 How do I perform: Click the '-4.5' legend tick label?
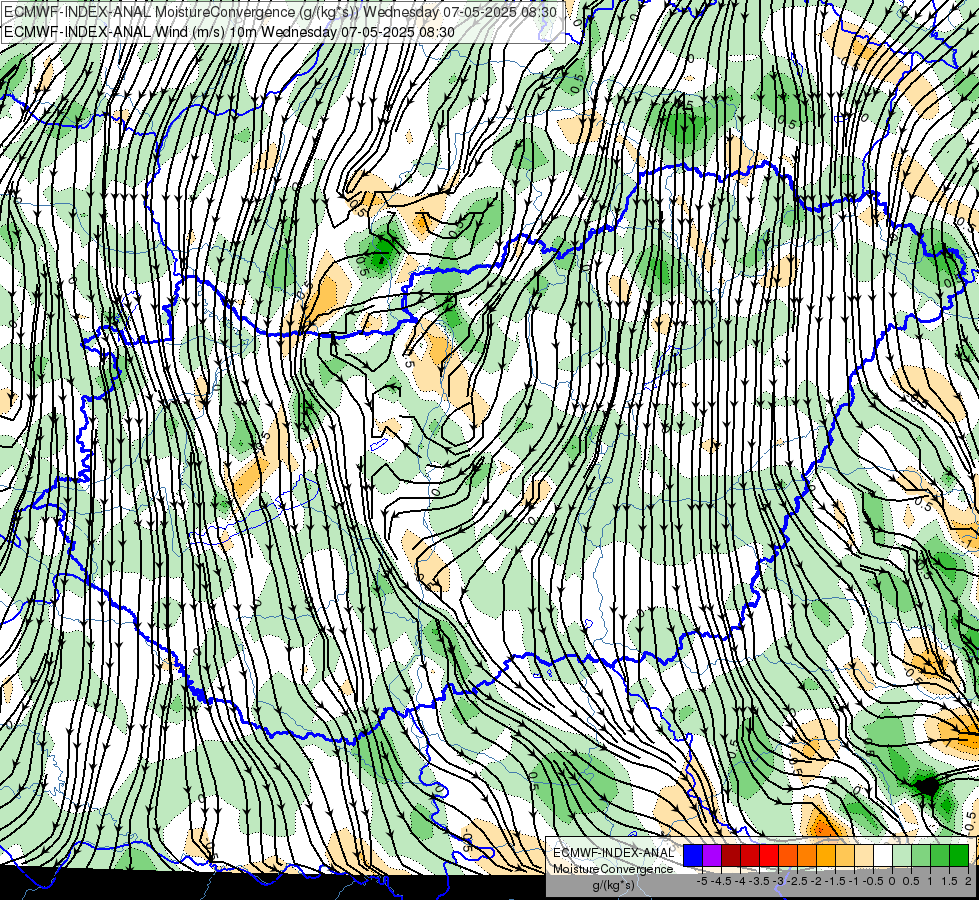[721, 881]
